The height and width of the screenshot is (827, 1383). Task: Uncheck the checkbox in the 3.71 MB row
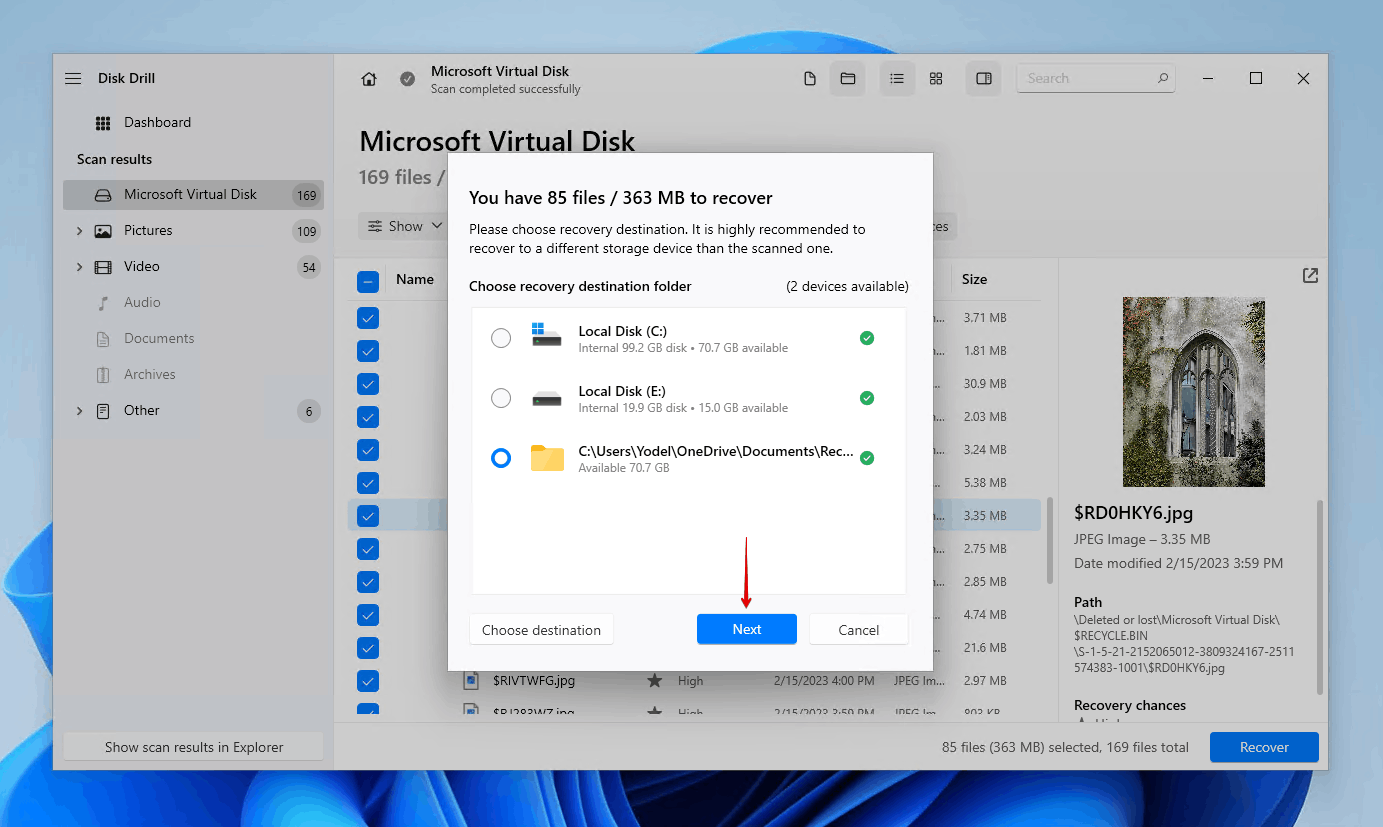click(x=368, y=318)
